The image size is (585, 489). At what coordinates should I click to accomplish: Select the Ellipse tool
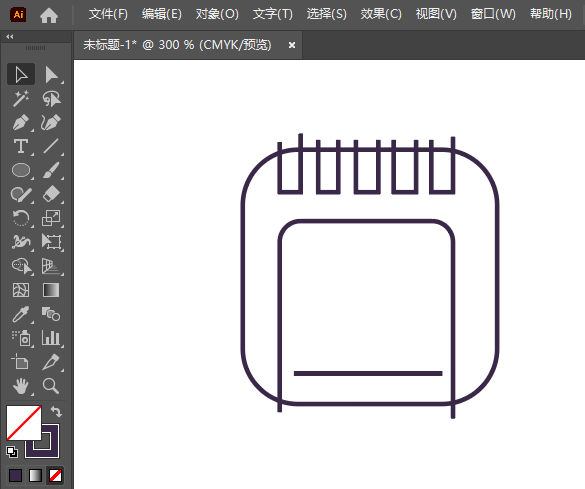tap(21, 170)
